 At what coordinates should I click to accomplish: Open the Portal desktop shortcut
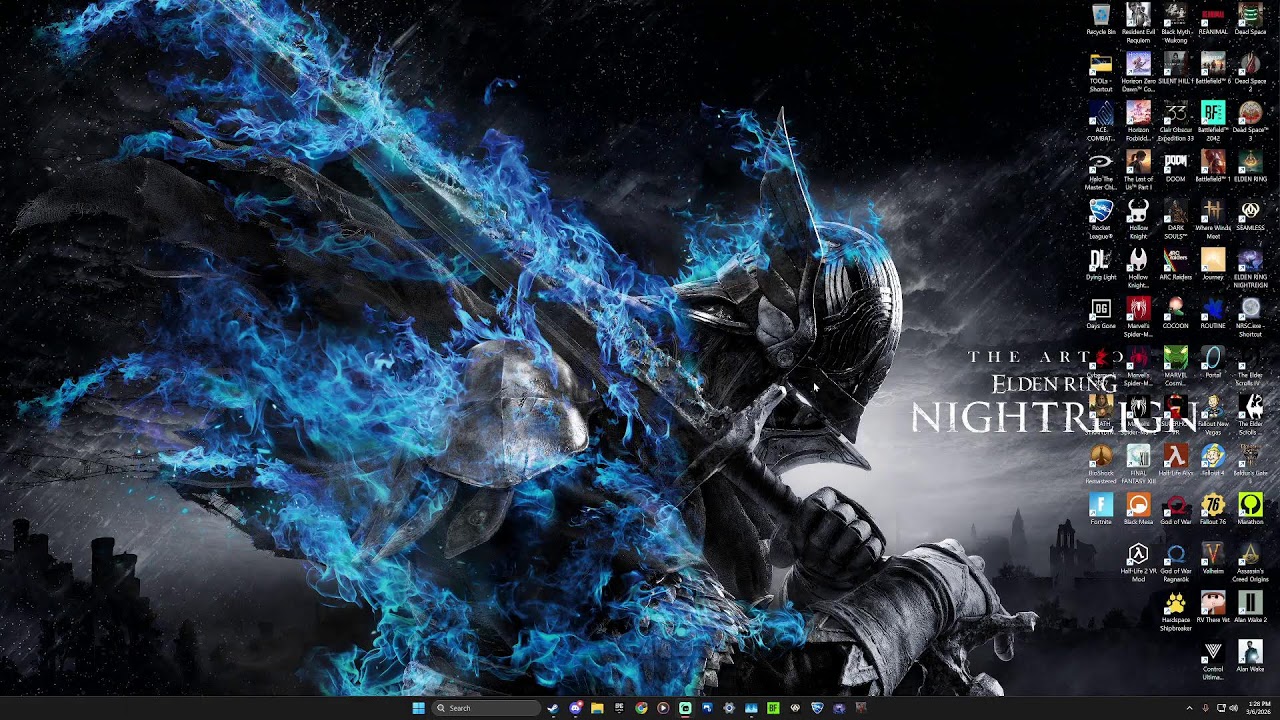[1213, 362]
